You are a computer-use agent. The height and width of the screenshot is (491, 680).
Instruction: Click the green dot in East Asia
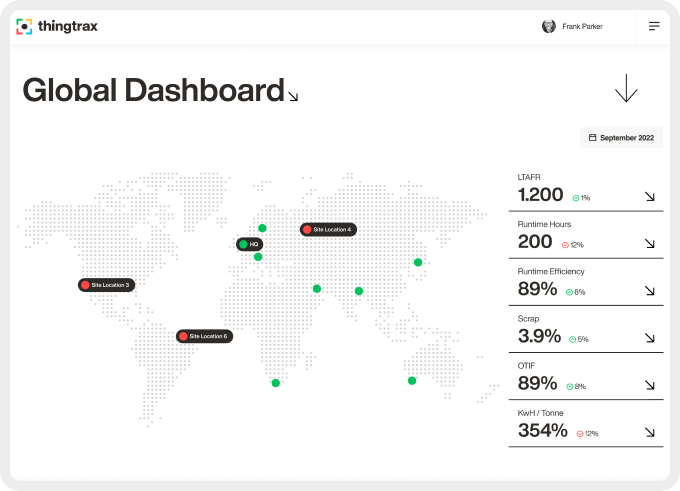tap(418, 262)
